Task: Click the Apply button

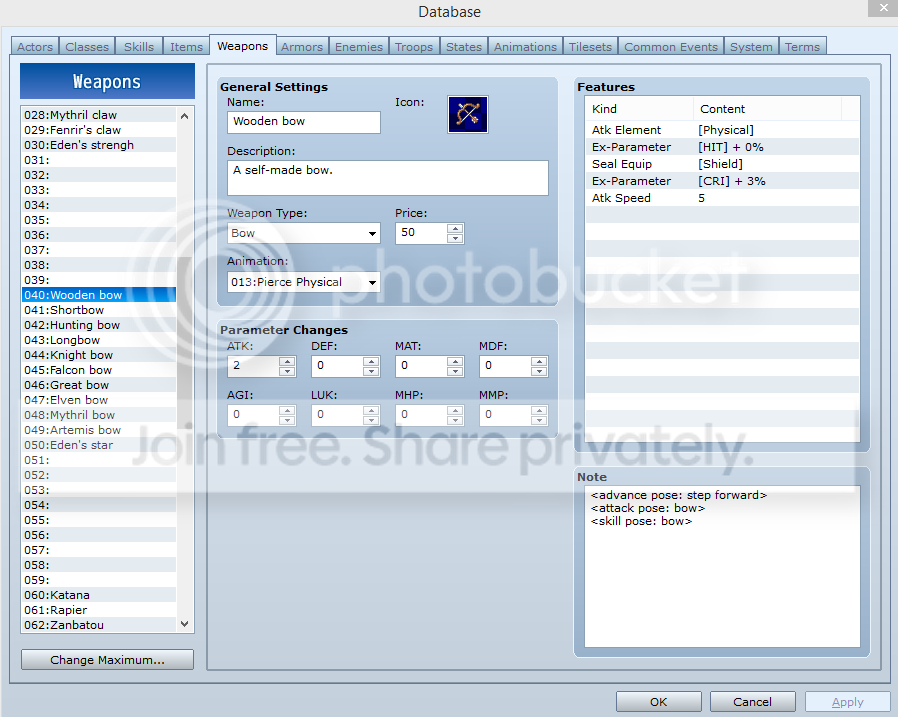Action: pyautogui.click(x=848, y=702)
